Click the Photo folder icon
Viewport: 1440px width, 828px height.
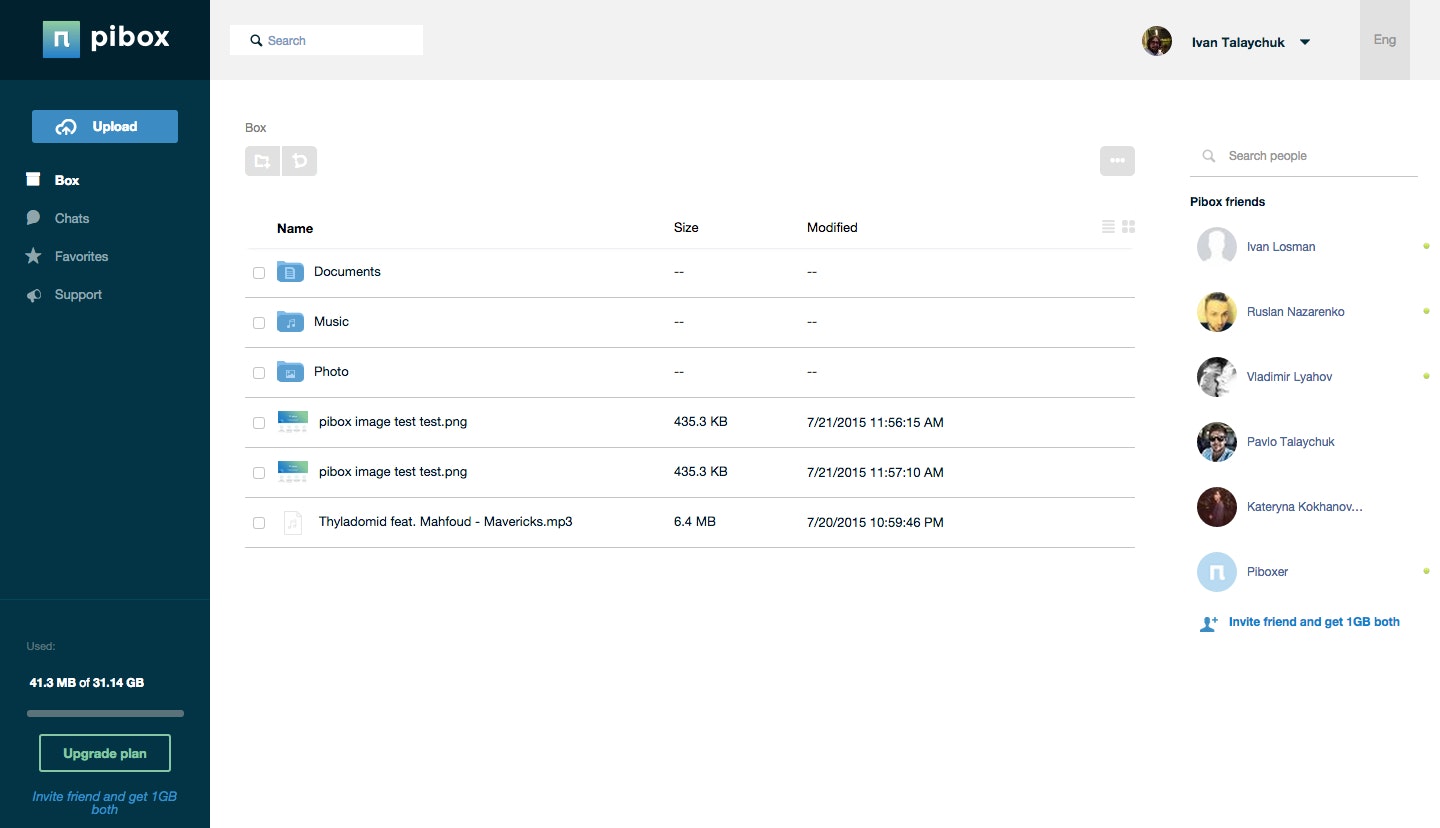click(x=290, y=371)
